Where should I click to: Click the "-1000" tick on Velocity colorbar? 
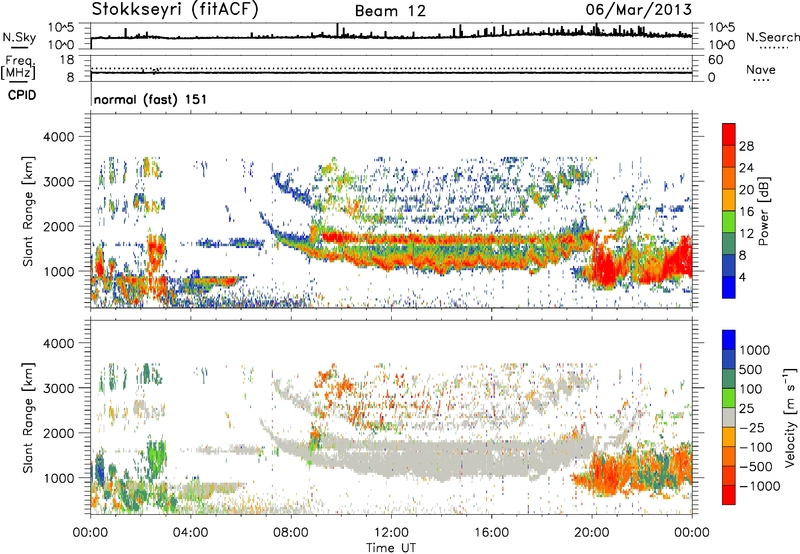click(x=760, y=486)
